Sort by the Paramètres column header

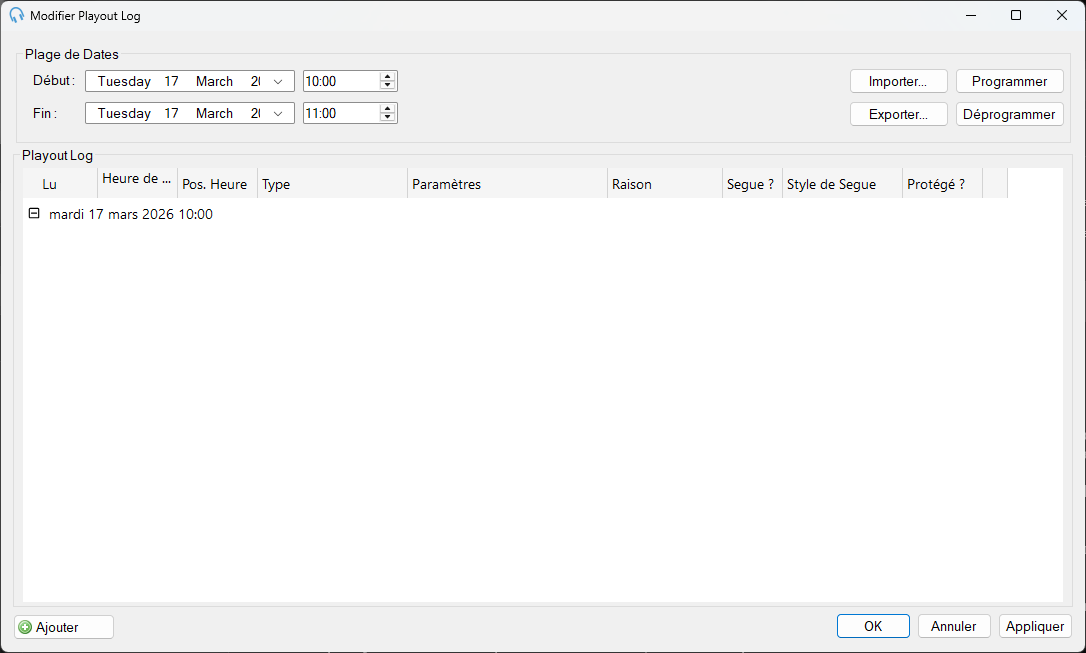(x=507, y=184)
